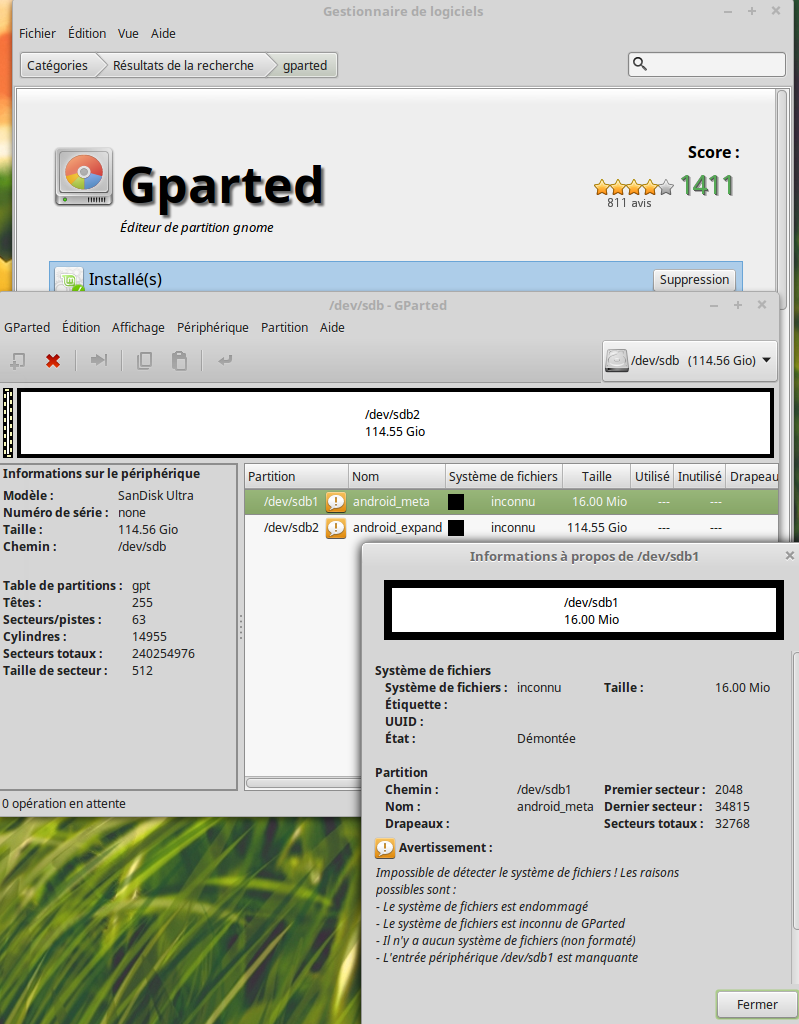Click /dev/sdb1 graphic in info dialog
The image size is (799, 1024).
[584, 610]
